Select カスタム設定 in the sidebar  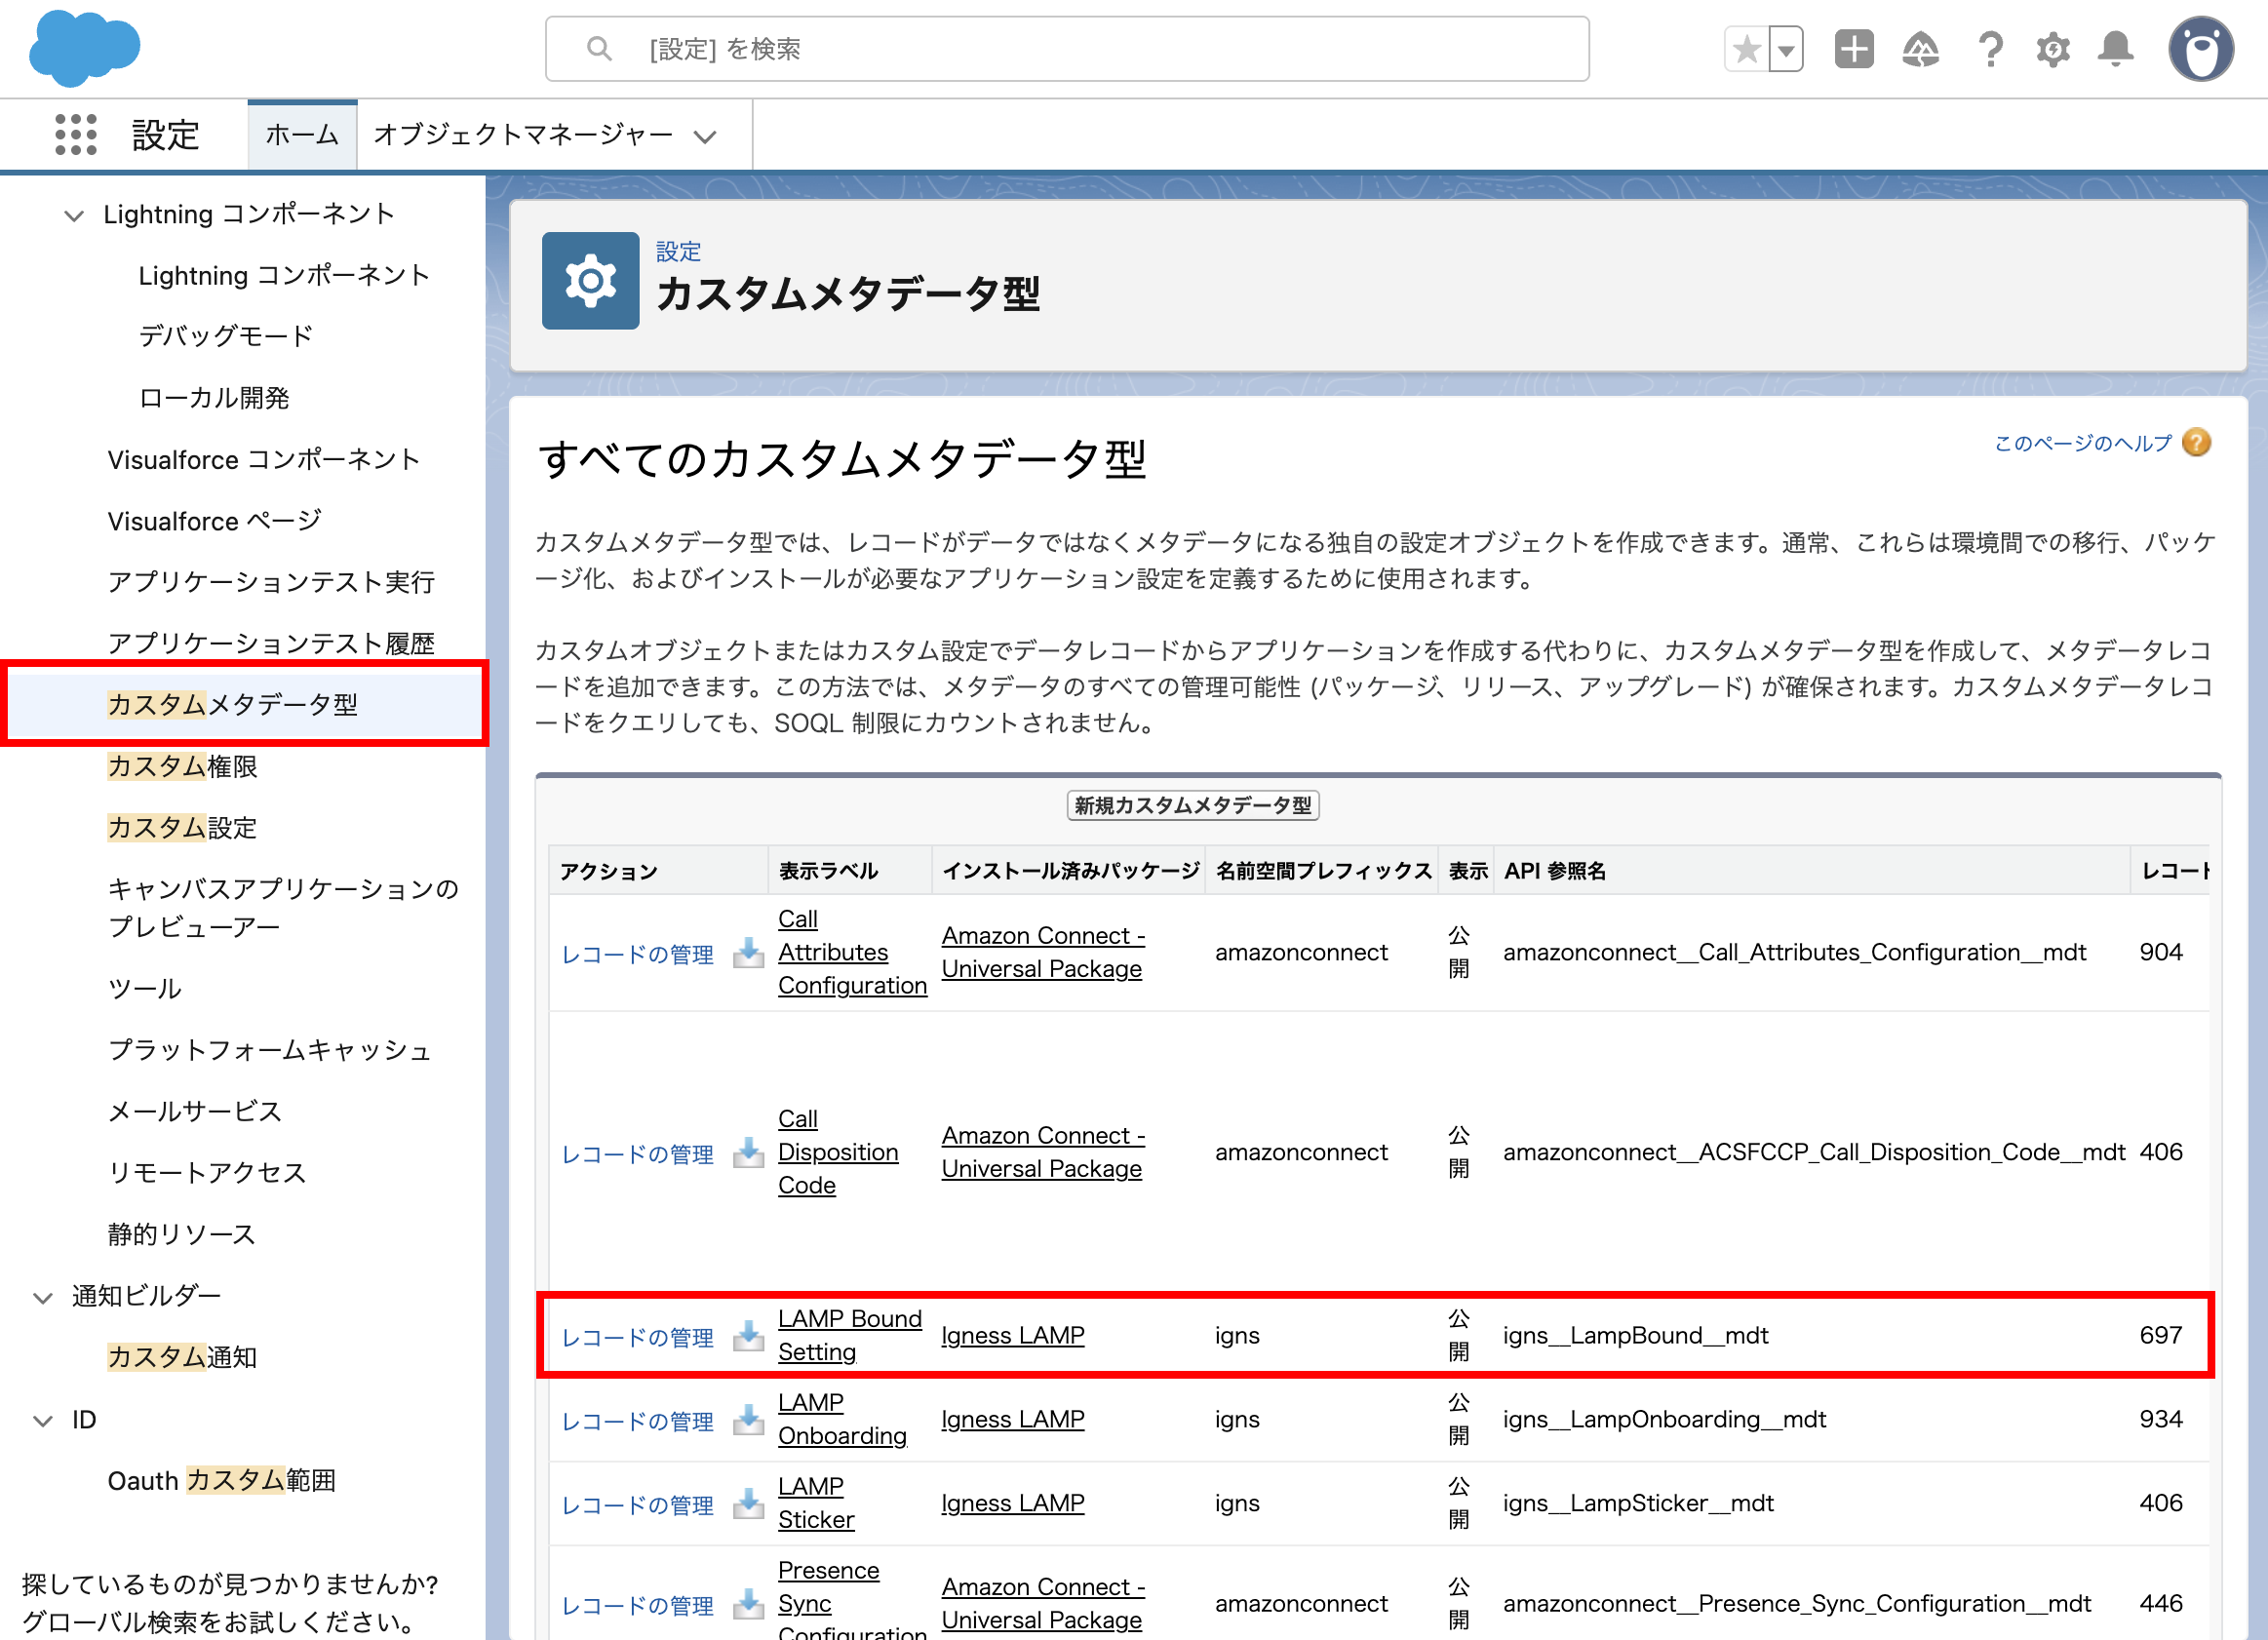coord(182,828)
